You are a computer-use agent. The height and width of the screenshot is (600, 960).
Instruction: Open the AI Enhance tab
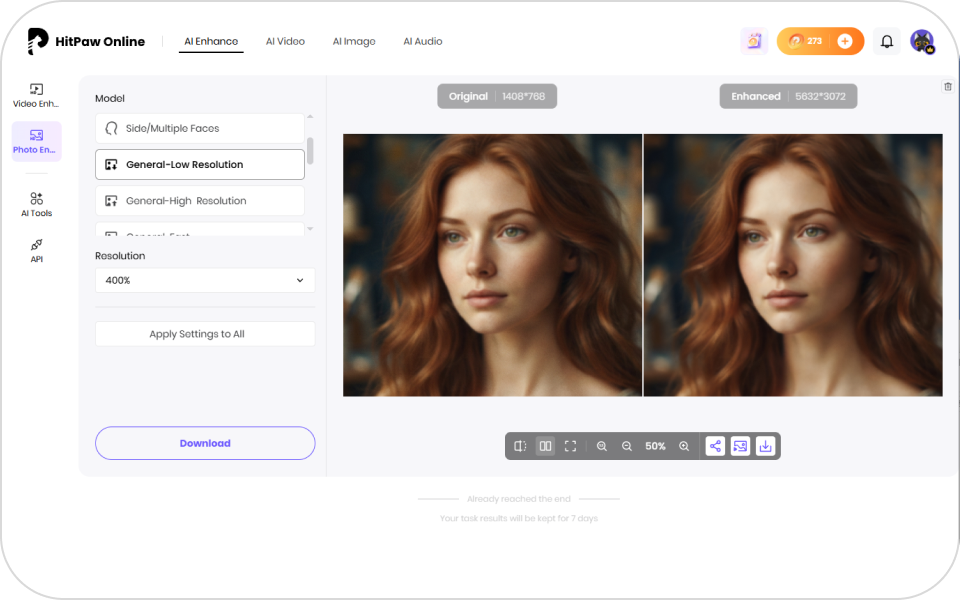click(211, 41)
